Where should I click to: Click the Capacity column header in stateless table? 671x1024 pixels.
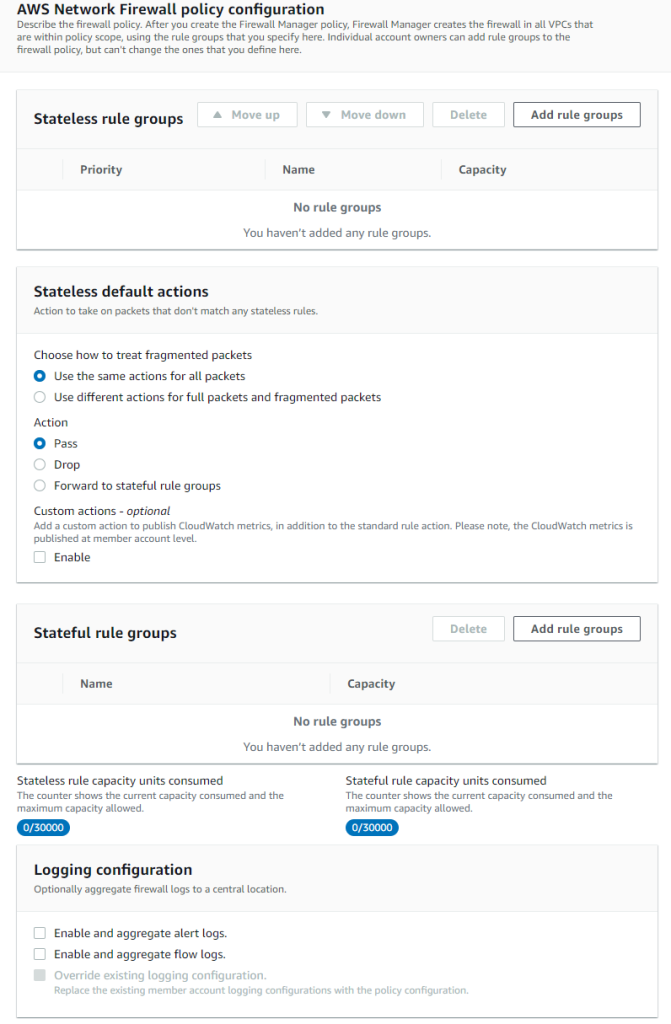(x=482, y=169)
